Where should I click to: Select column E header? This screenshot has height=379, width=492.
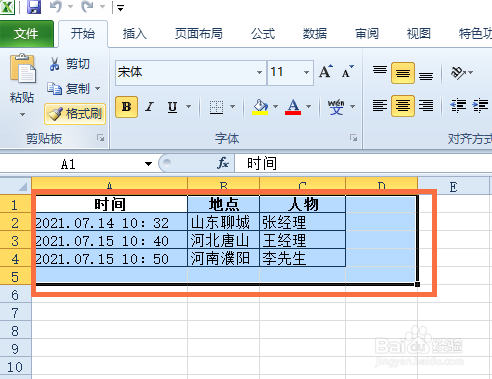click(x=453, y=186)
